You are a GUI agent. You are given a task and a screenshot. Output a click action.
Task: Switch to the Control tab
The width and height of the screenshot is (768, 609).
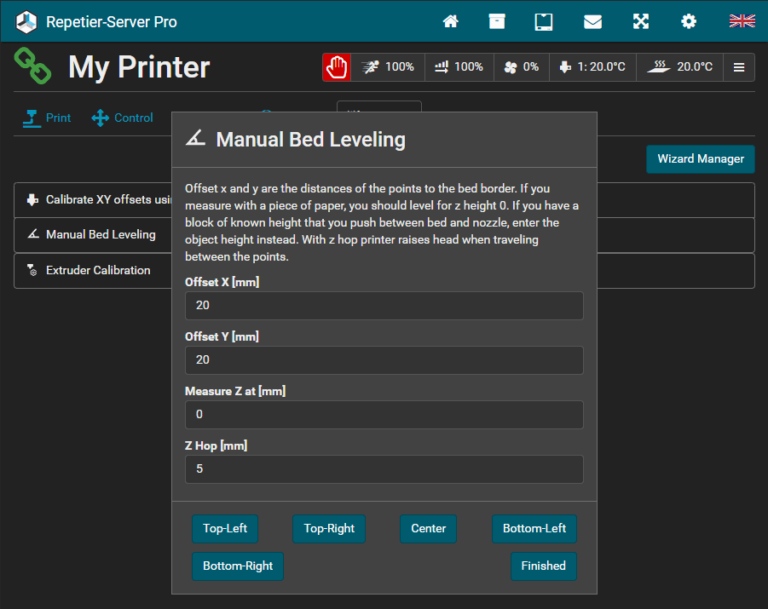(x=122, y=118)
